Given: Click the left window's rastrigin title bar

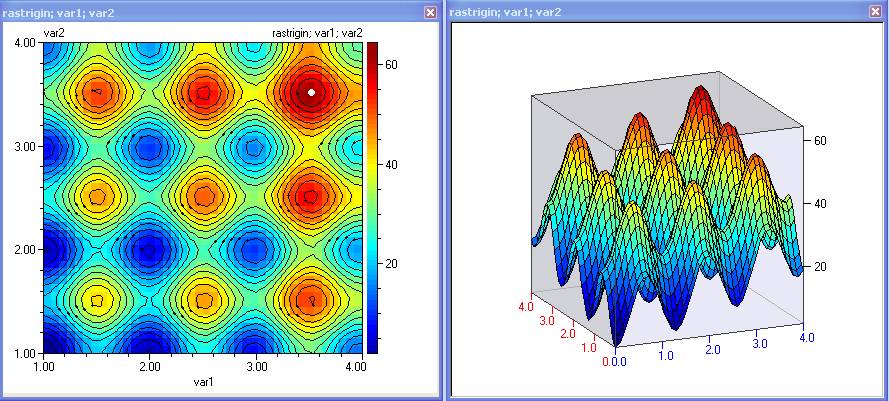Looking at the screenshot, I should (x=200, y=12).
